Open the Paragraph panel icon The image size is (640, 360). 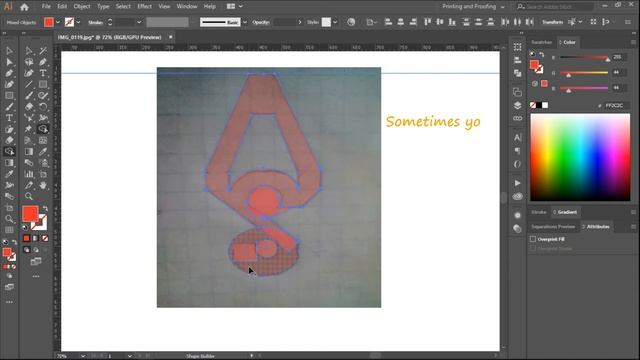[x=518, y=151]
